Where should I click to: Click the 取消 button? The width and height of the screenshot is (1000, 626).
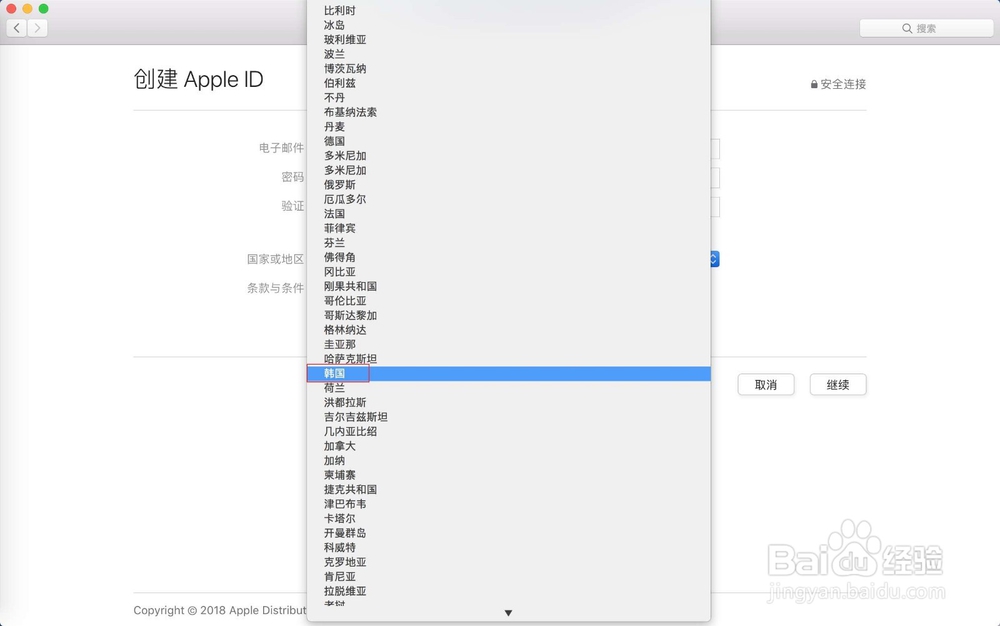pyautogui.click(x=766, y=384)
